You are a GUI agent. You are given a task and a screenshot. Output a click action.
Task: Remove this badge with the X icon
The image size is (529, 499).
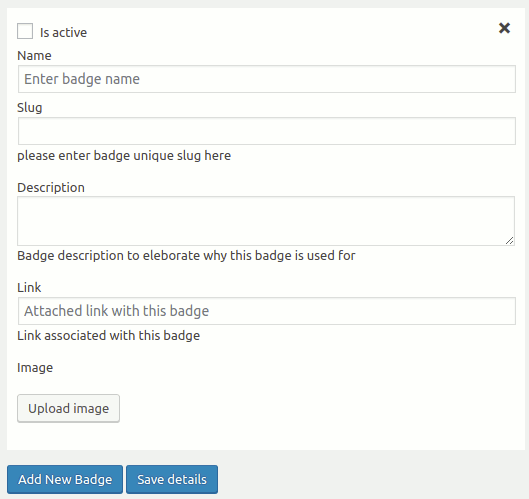coord(504,28)
